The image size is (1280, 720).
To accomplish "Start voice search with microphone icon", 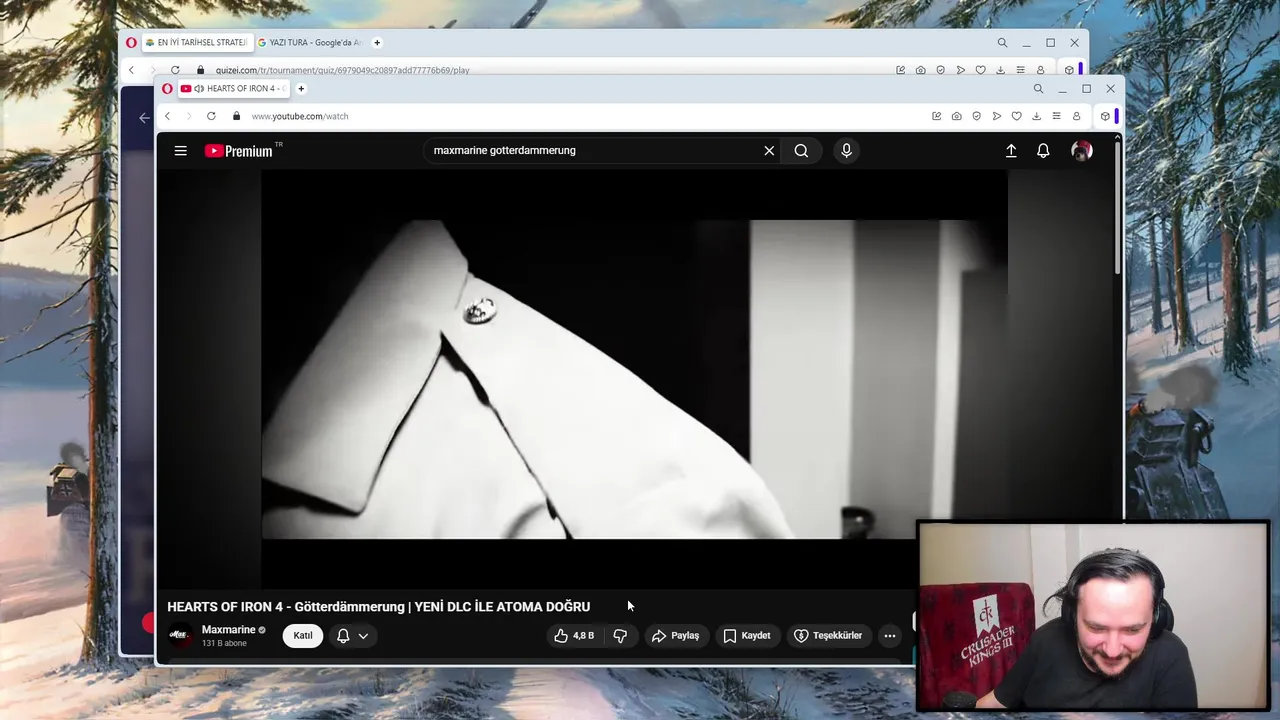I will click(x=846, y=151).
